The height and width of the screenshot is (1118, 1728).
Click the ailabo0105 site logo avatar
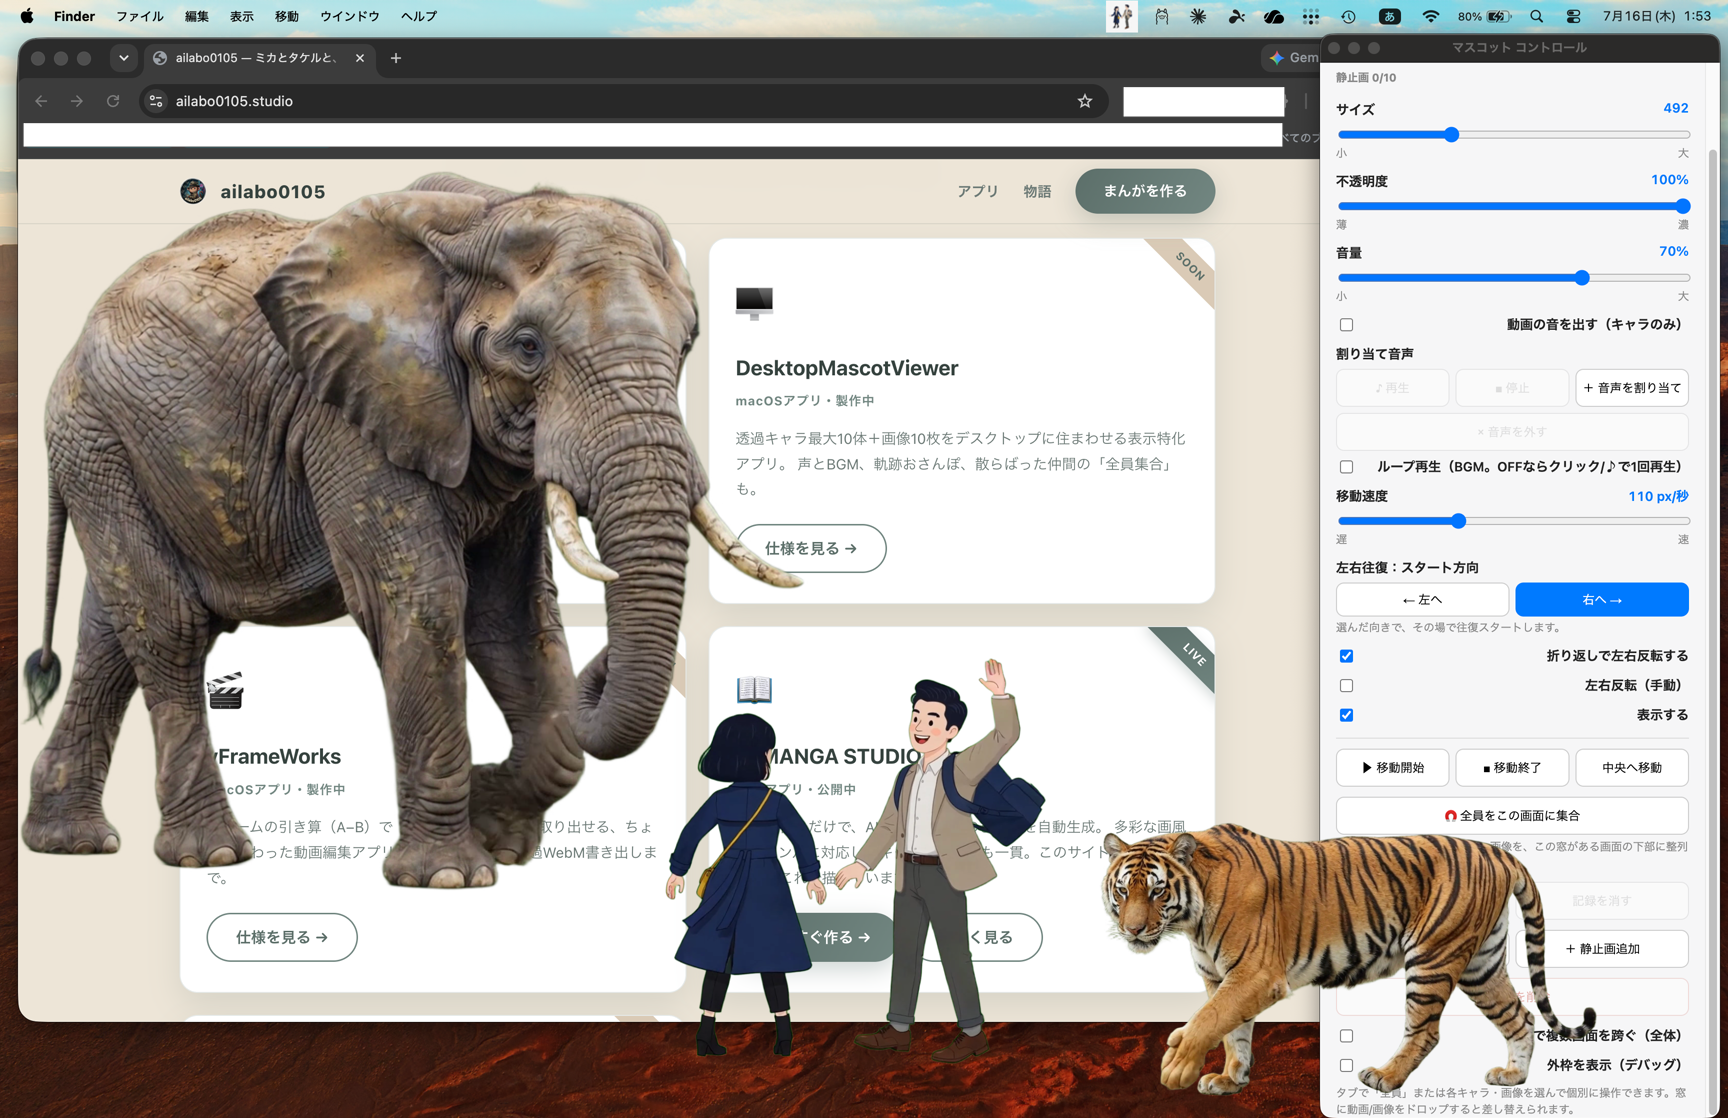(x=193, y=191)
